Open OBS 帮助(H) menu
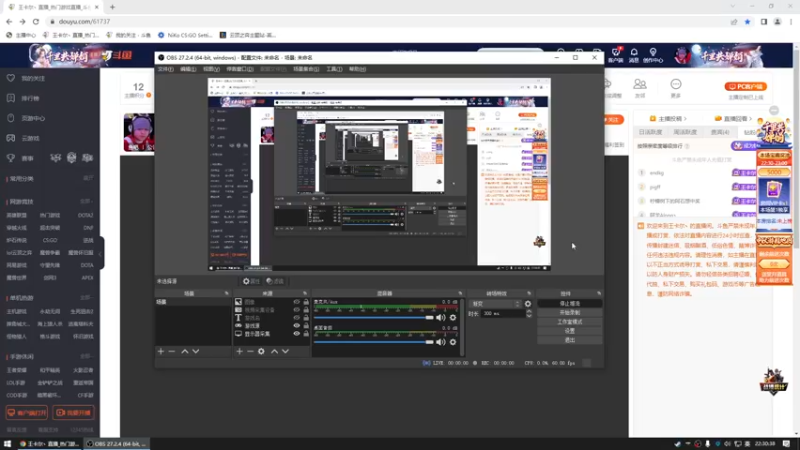 pos(357,69)
